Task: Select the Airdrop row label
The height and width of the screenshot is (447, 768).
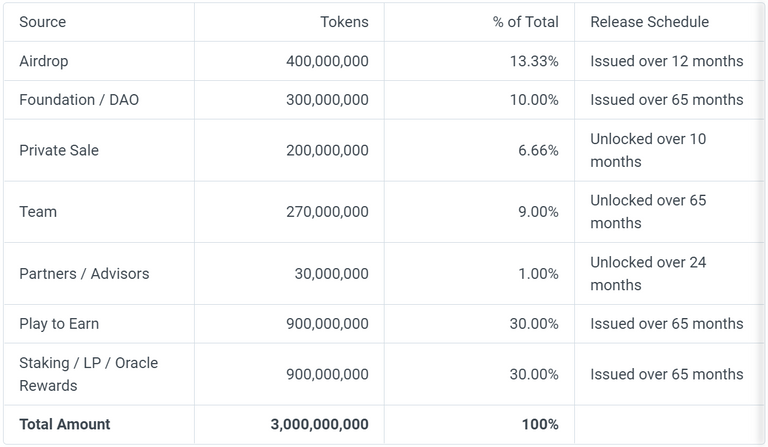Action: 44,61
